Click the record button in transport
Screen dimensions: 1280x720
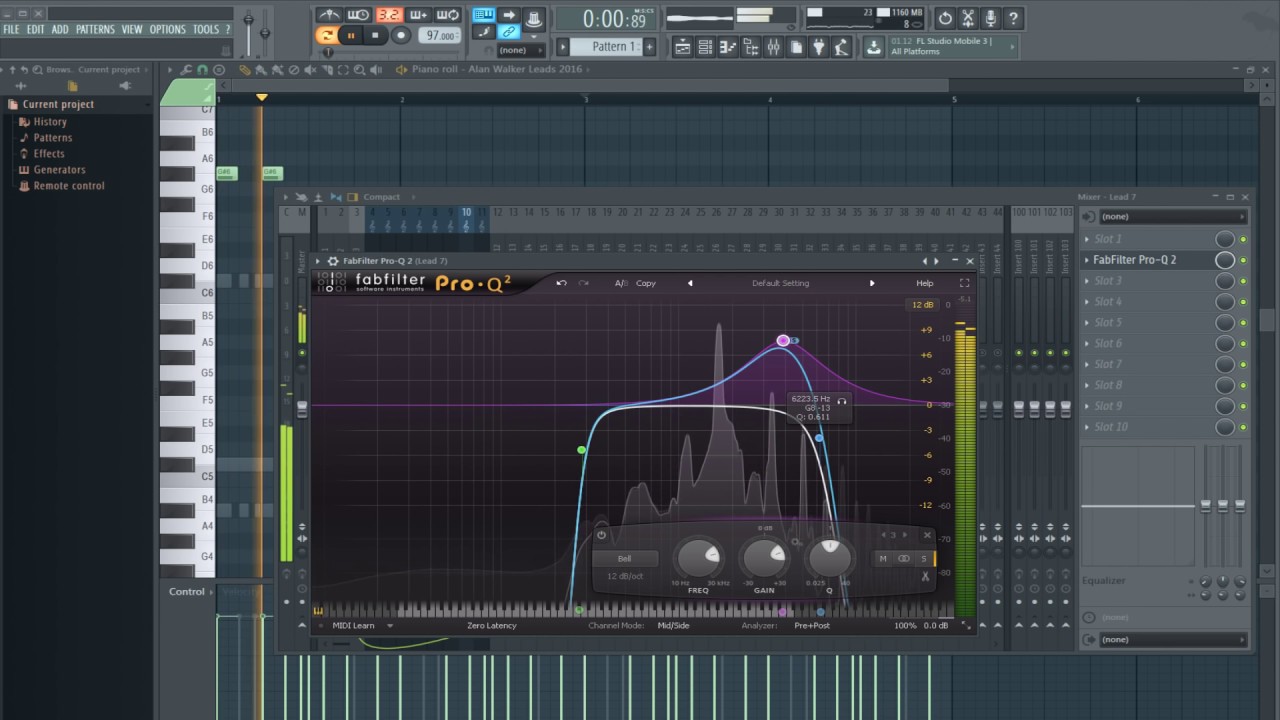[x=401, y=35]
